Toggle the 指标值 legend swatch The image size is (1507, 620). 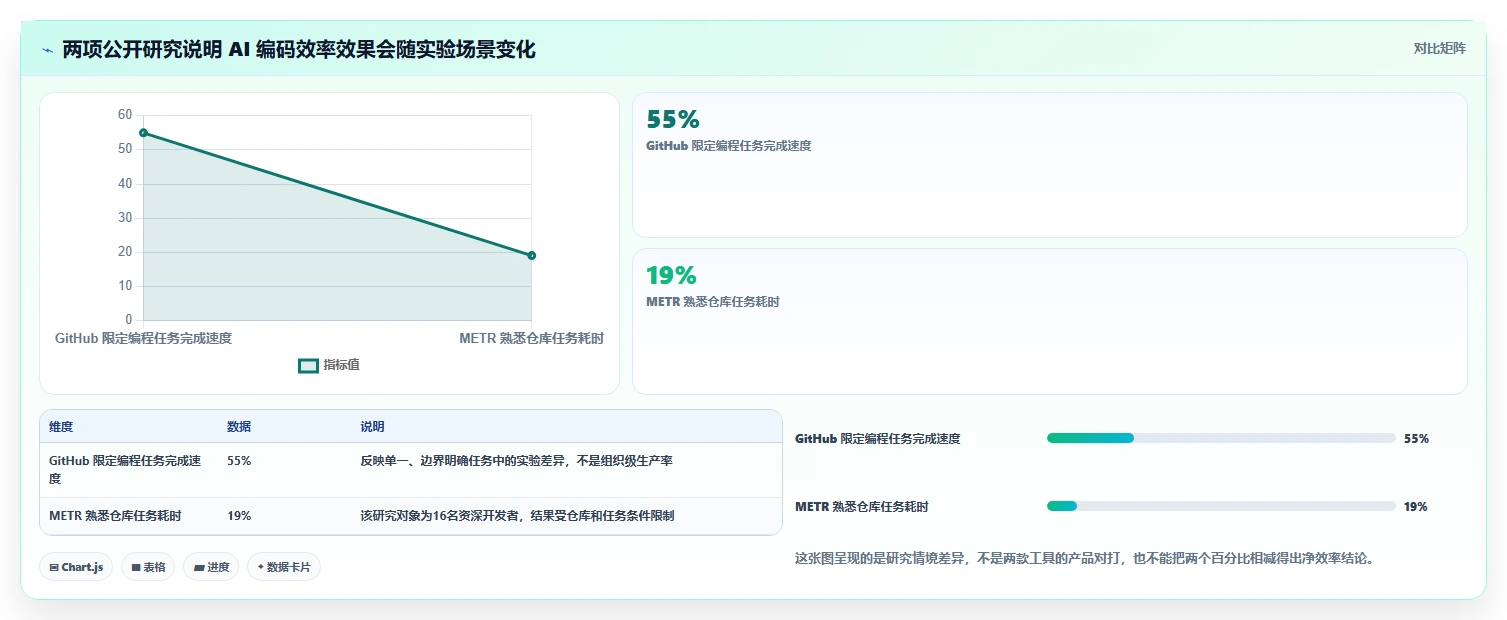point(308,366)
